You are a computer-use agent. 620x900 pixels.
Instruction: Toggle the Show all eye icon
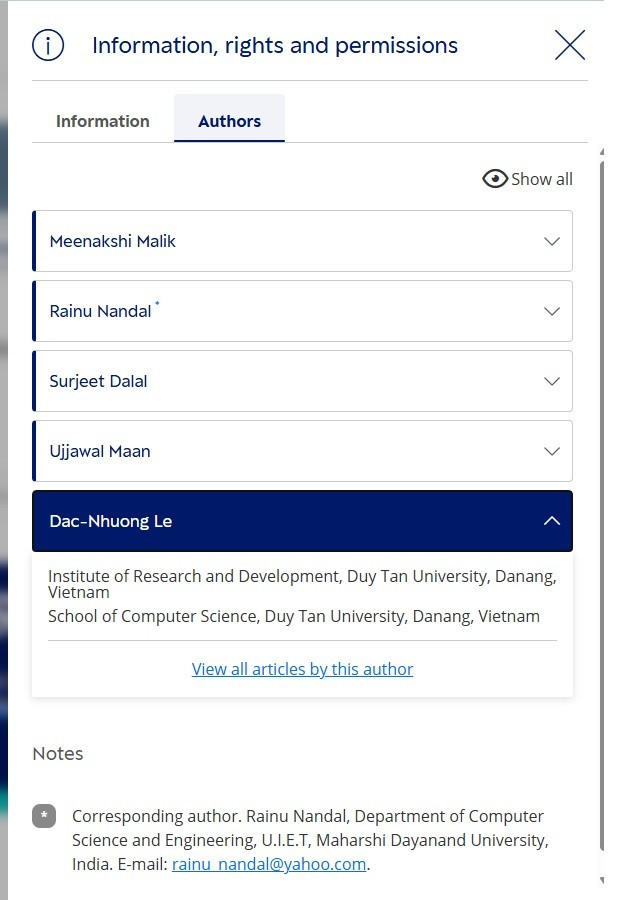(495, 179)
